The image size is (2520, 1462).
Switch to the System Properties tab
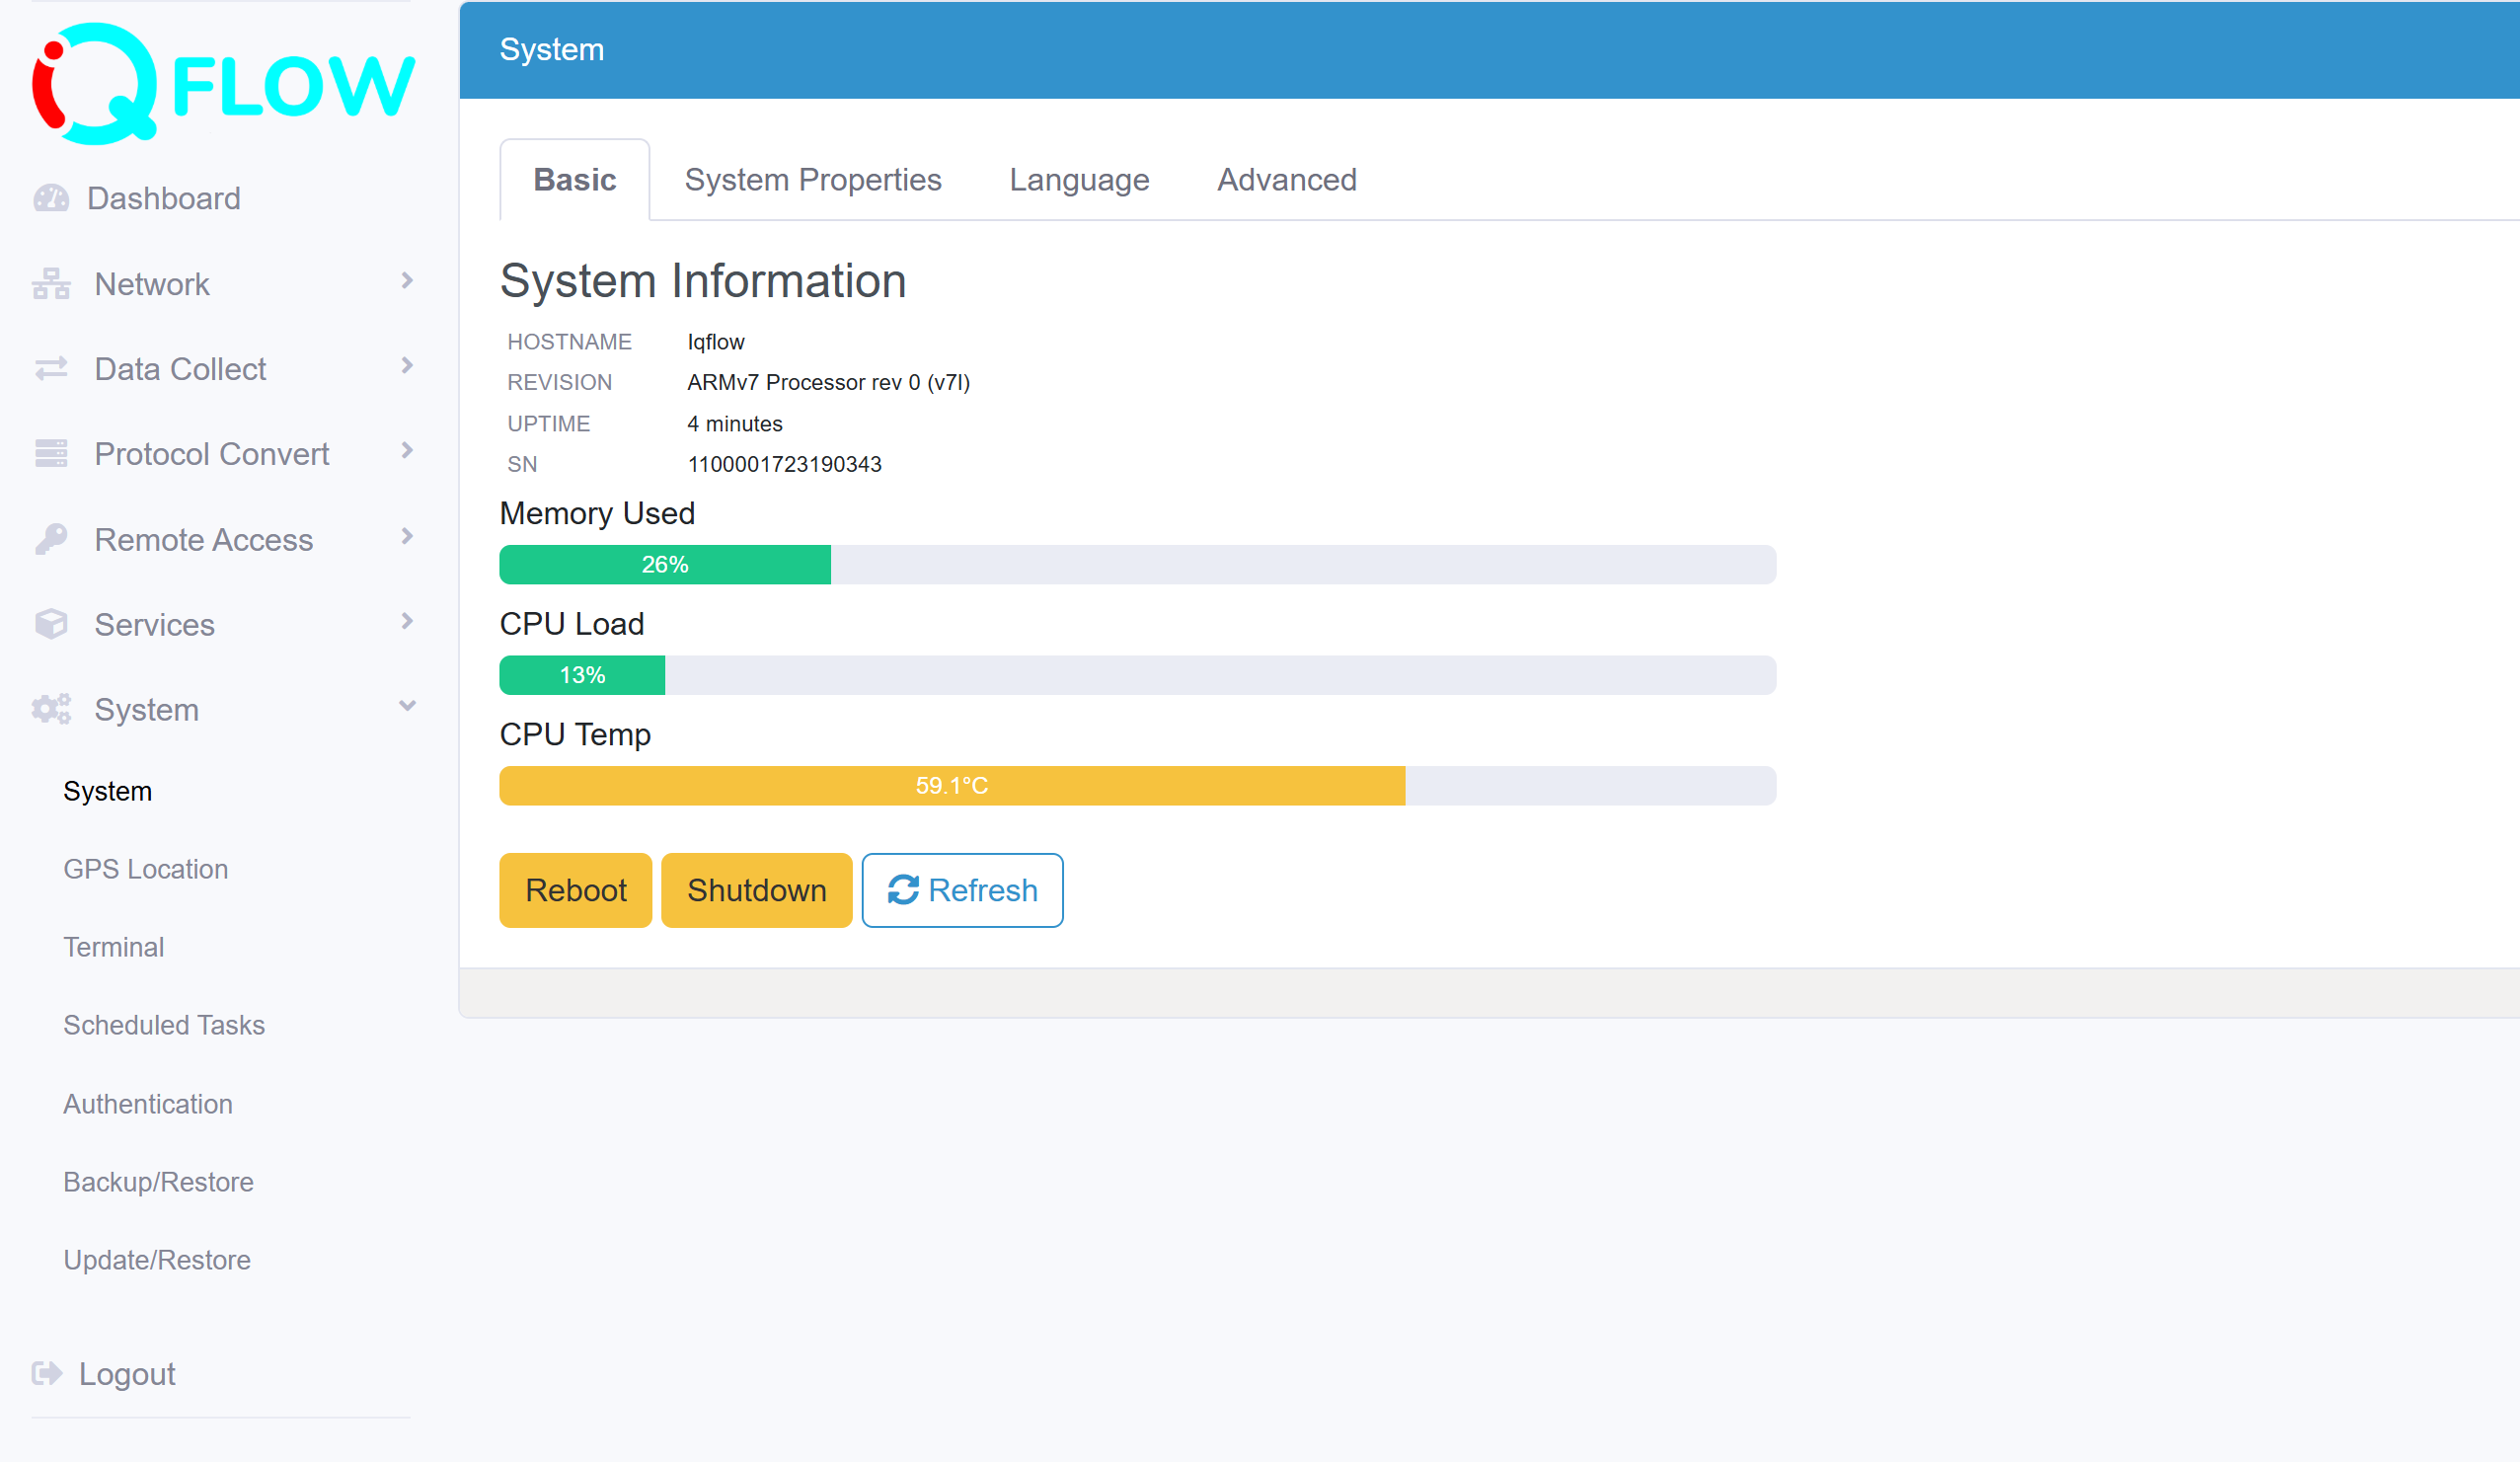[813, 179]
